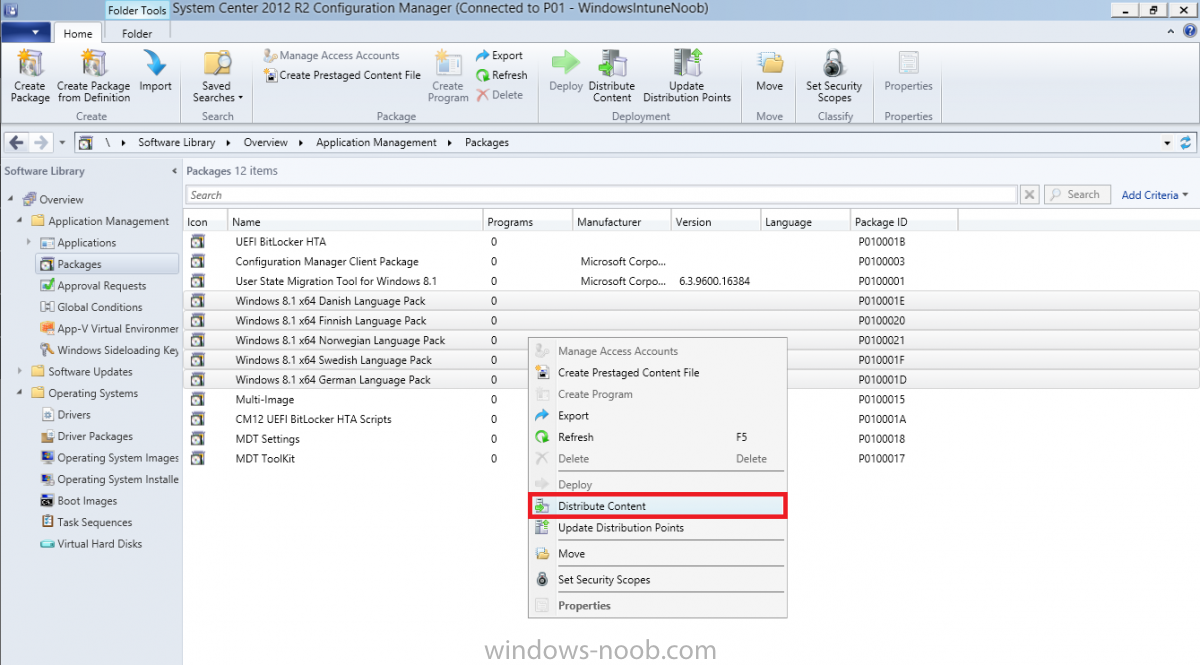This screenshot has width=1200, height=665.
Task: Sort by the Package ID column header
Action: coord(904,222)
